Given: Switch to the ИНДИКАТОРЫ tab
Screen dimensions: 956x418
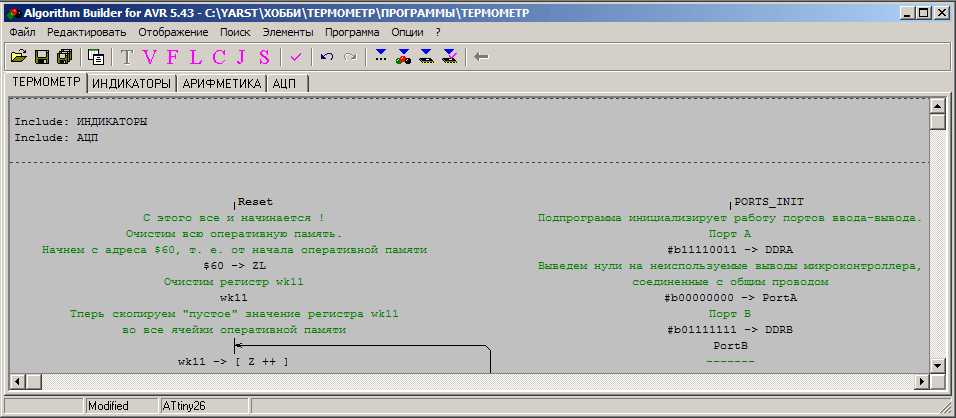Looking at the screenshot, I should [x=132, y=85].
